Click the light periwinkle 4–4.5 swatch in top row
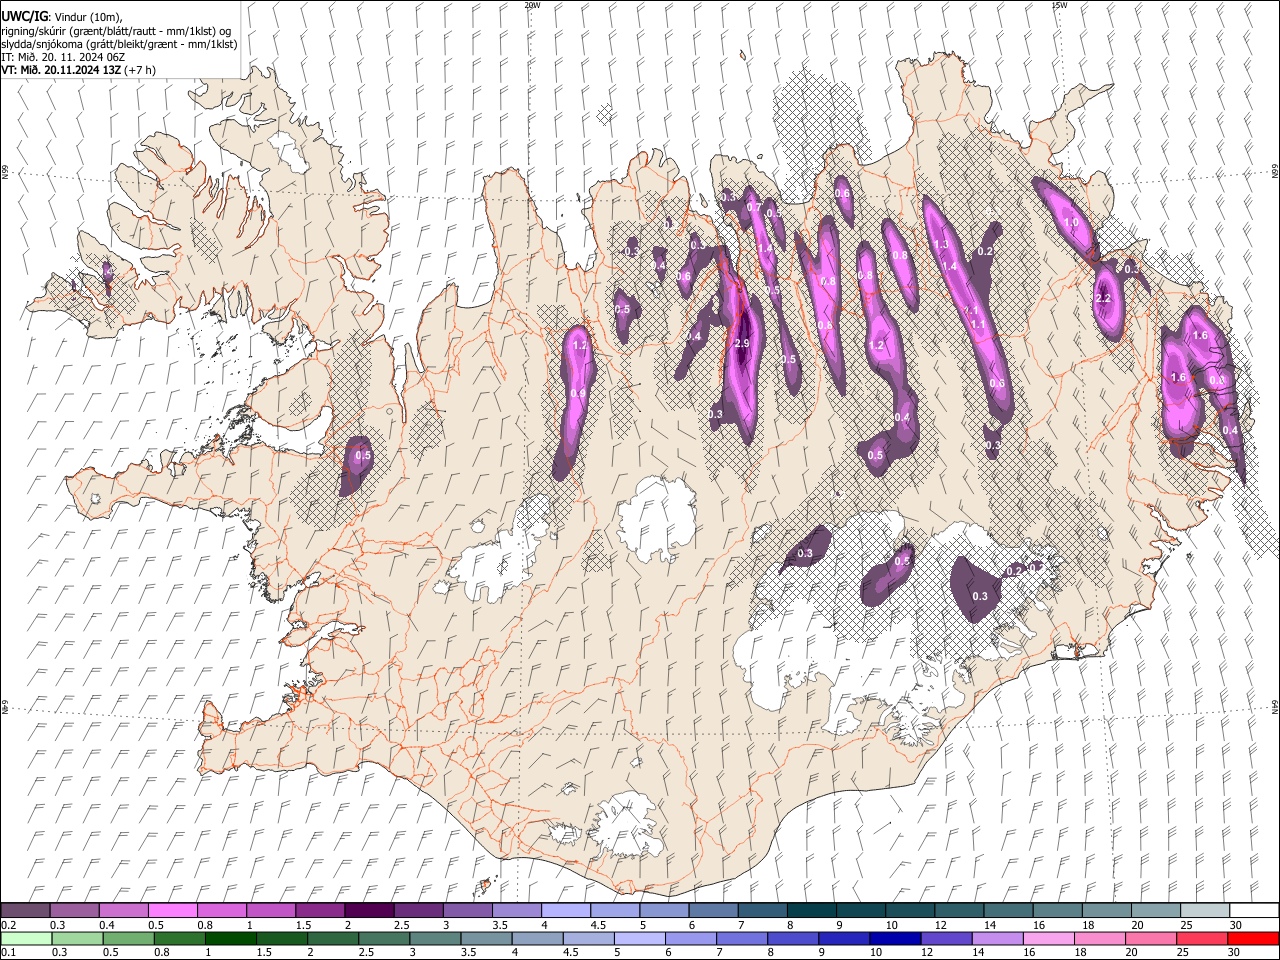1280x960 pixels. point(565,911)
